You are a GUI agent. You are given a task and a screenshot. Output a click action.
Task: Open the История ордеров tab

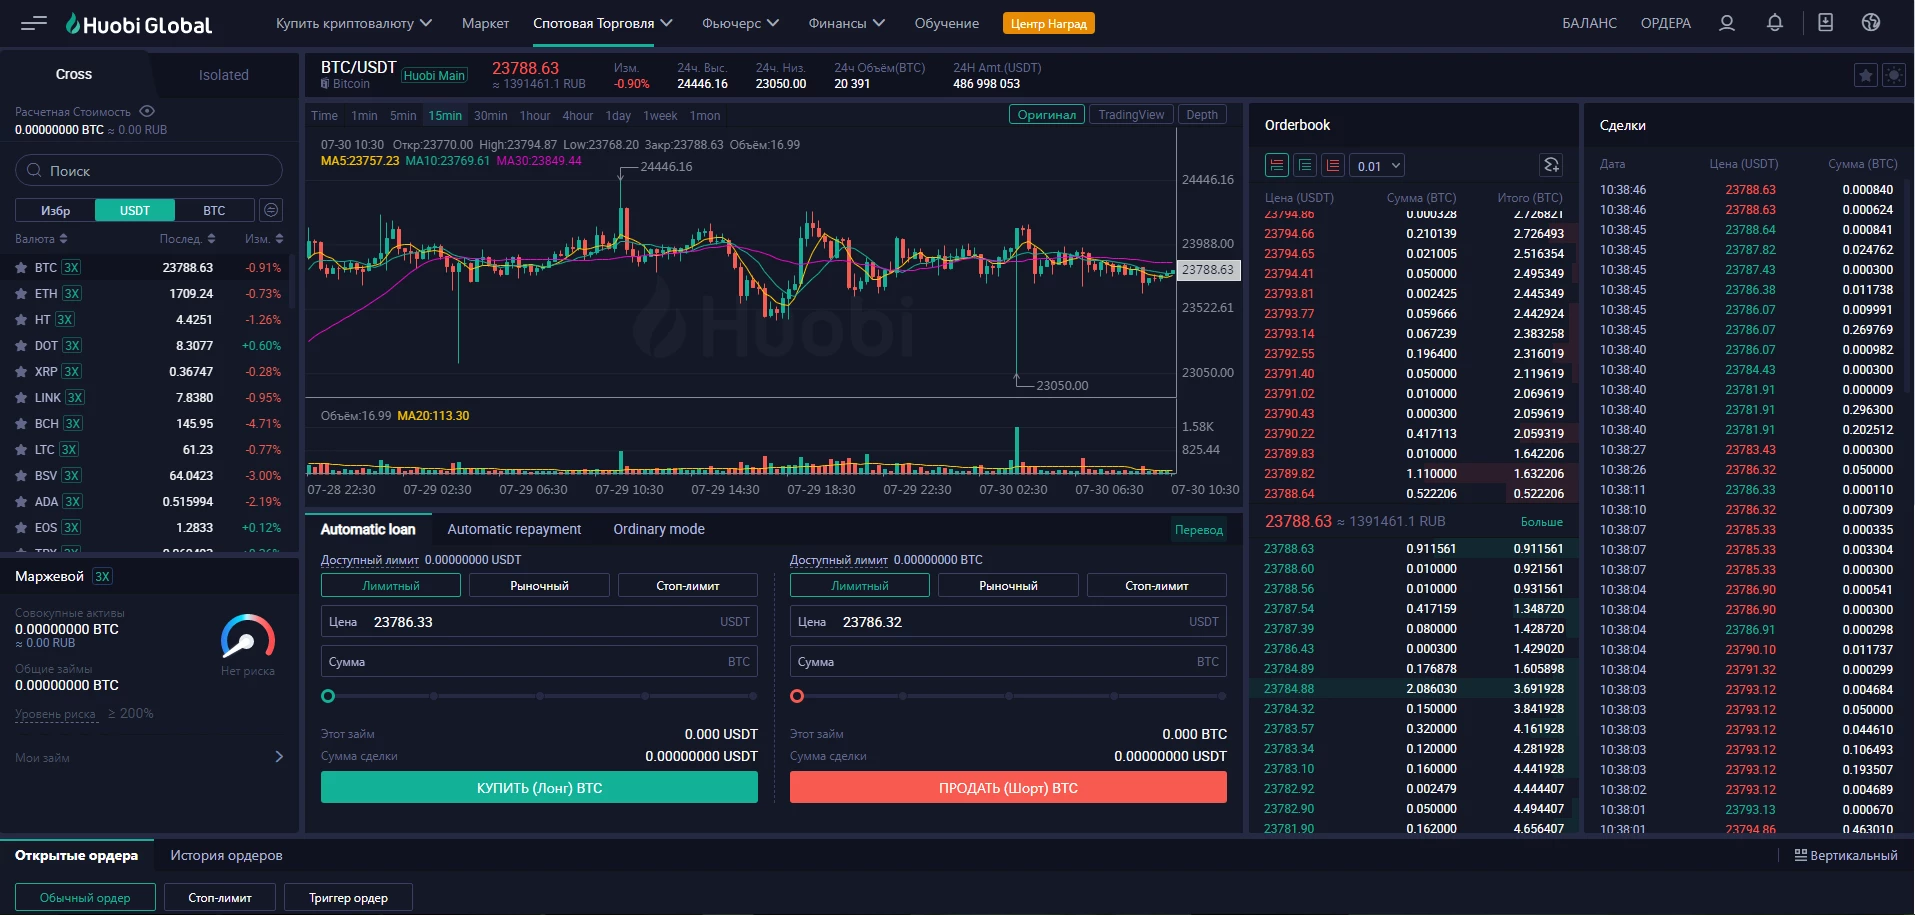(x=226, y=855)
